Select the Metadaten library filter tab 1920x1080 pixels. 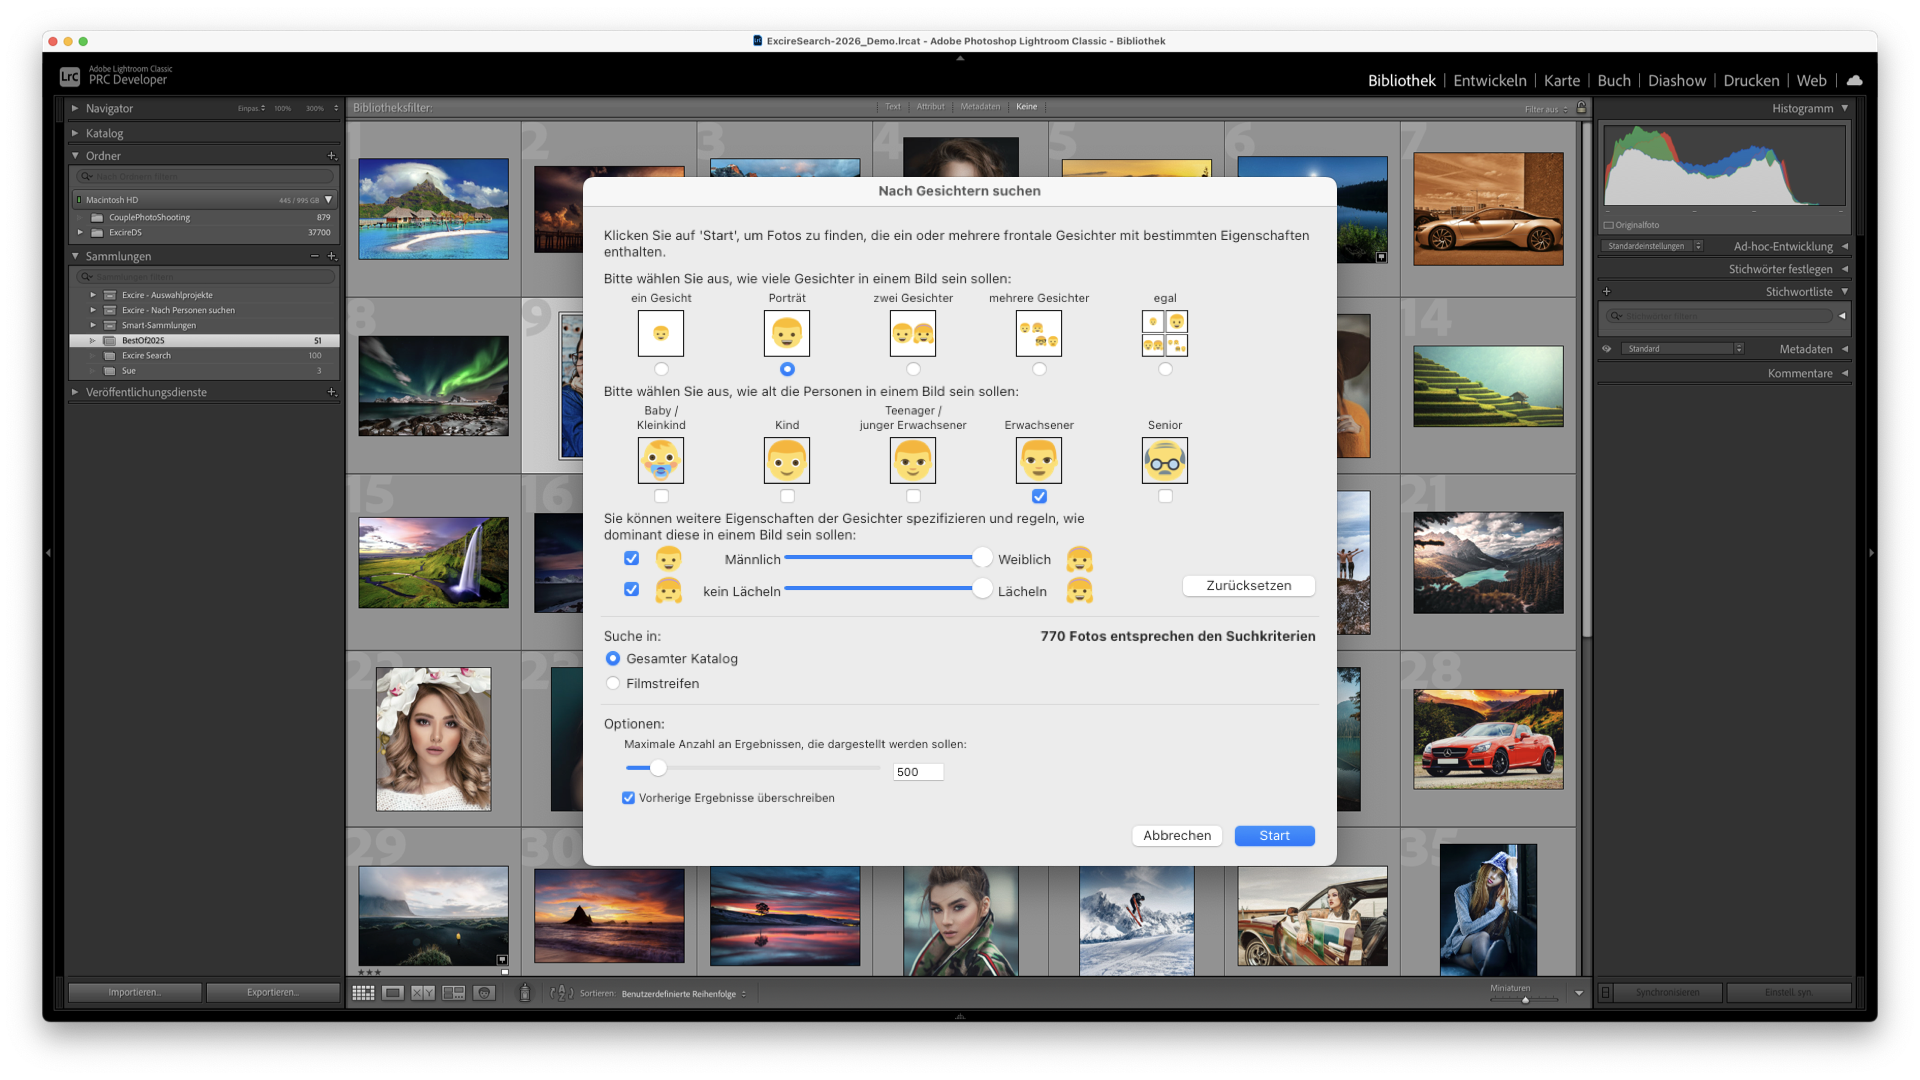pyautogui.click(x=979, y=107)
